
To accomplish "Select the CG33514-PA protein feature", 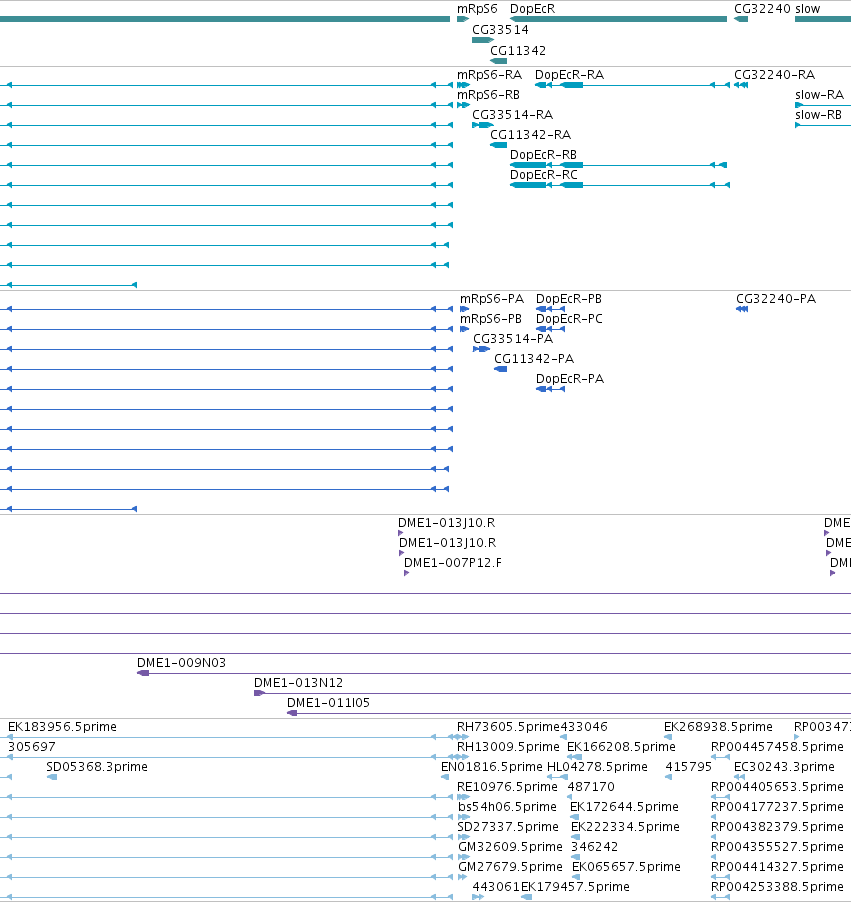I will click(x=481, y=349).
